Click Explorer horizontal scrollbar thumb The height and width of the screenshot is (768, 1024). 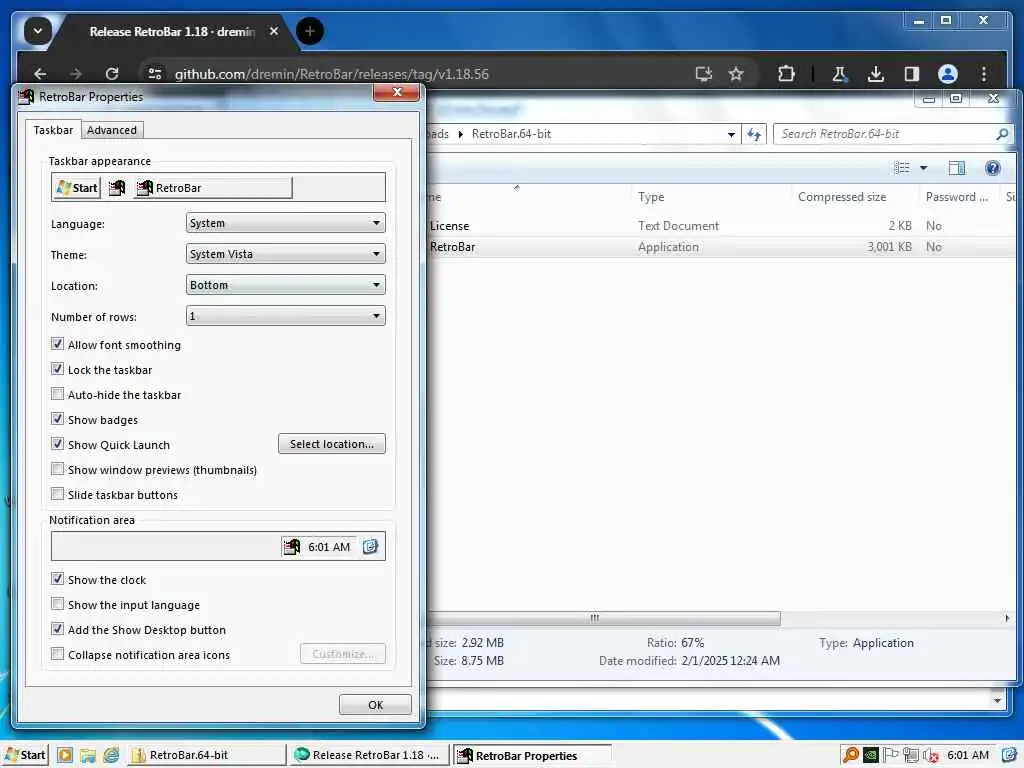coord(604,618)
